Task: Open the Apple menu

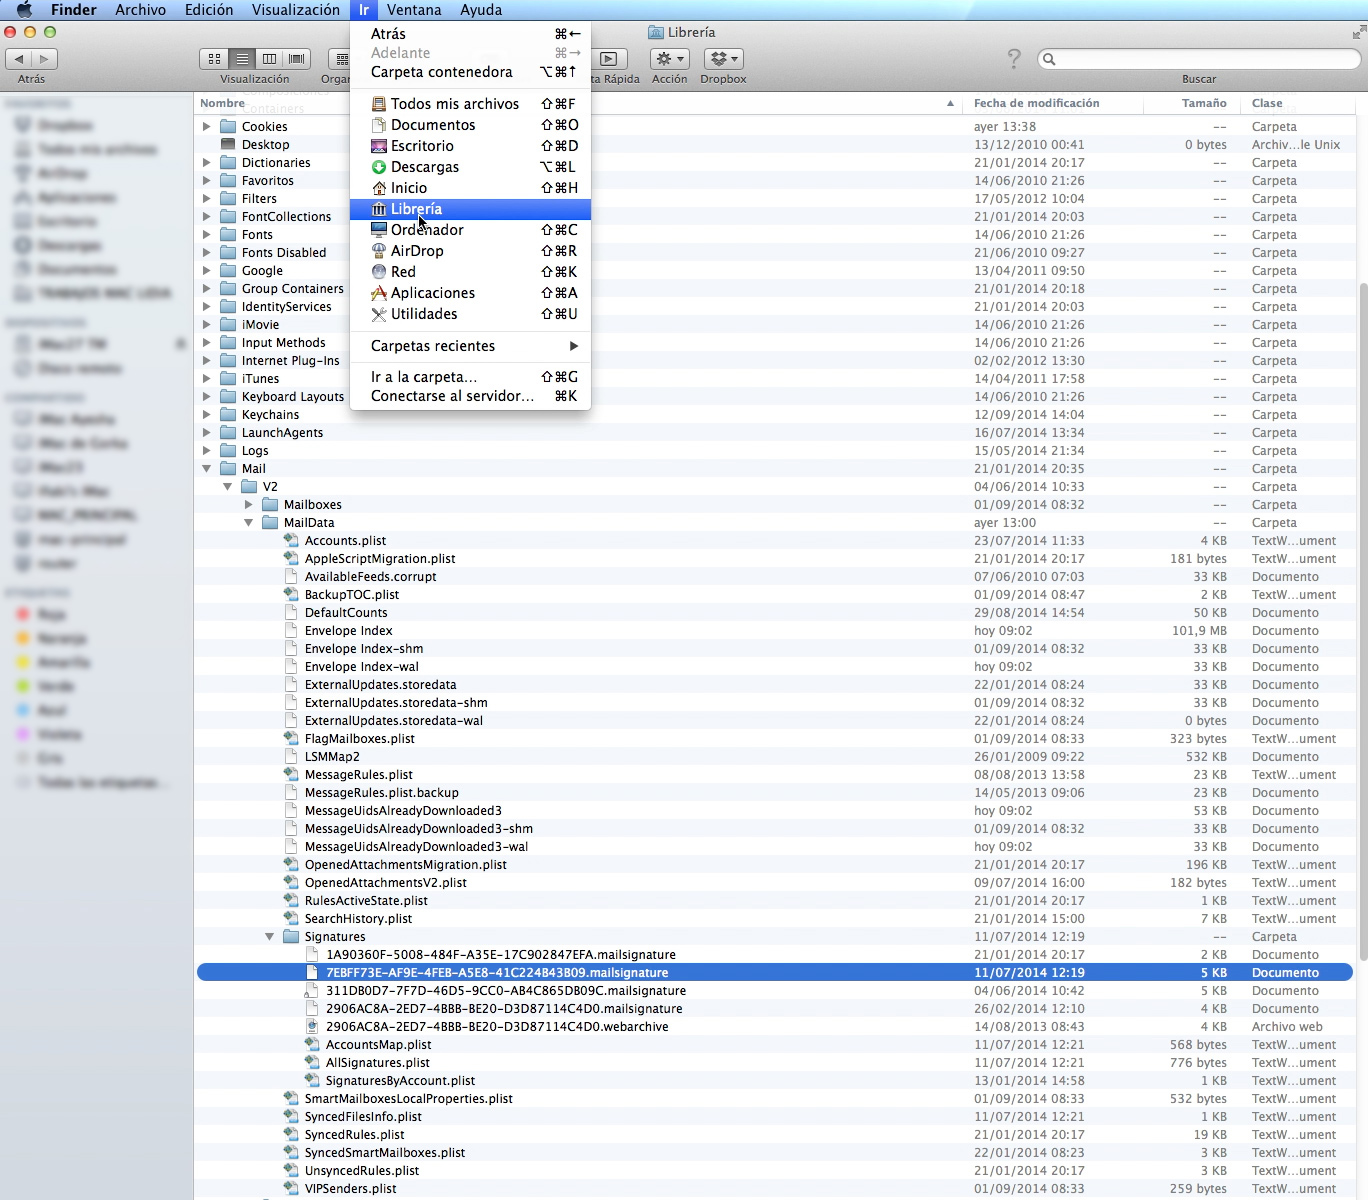Action: pyautogui.click(x=24, y=10)
